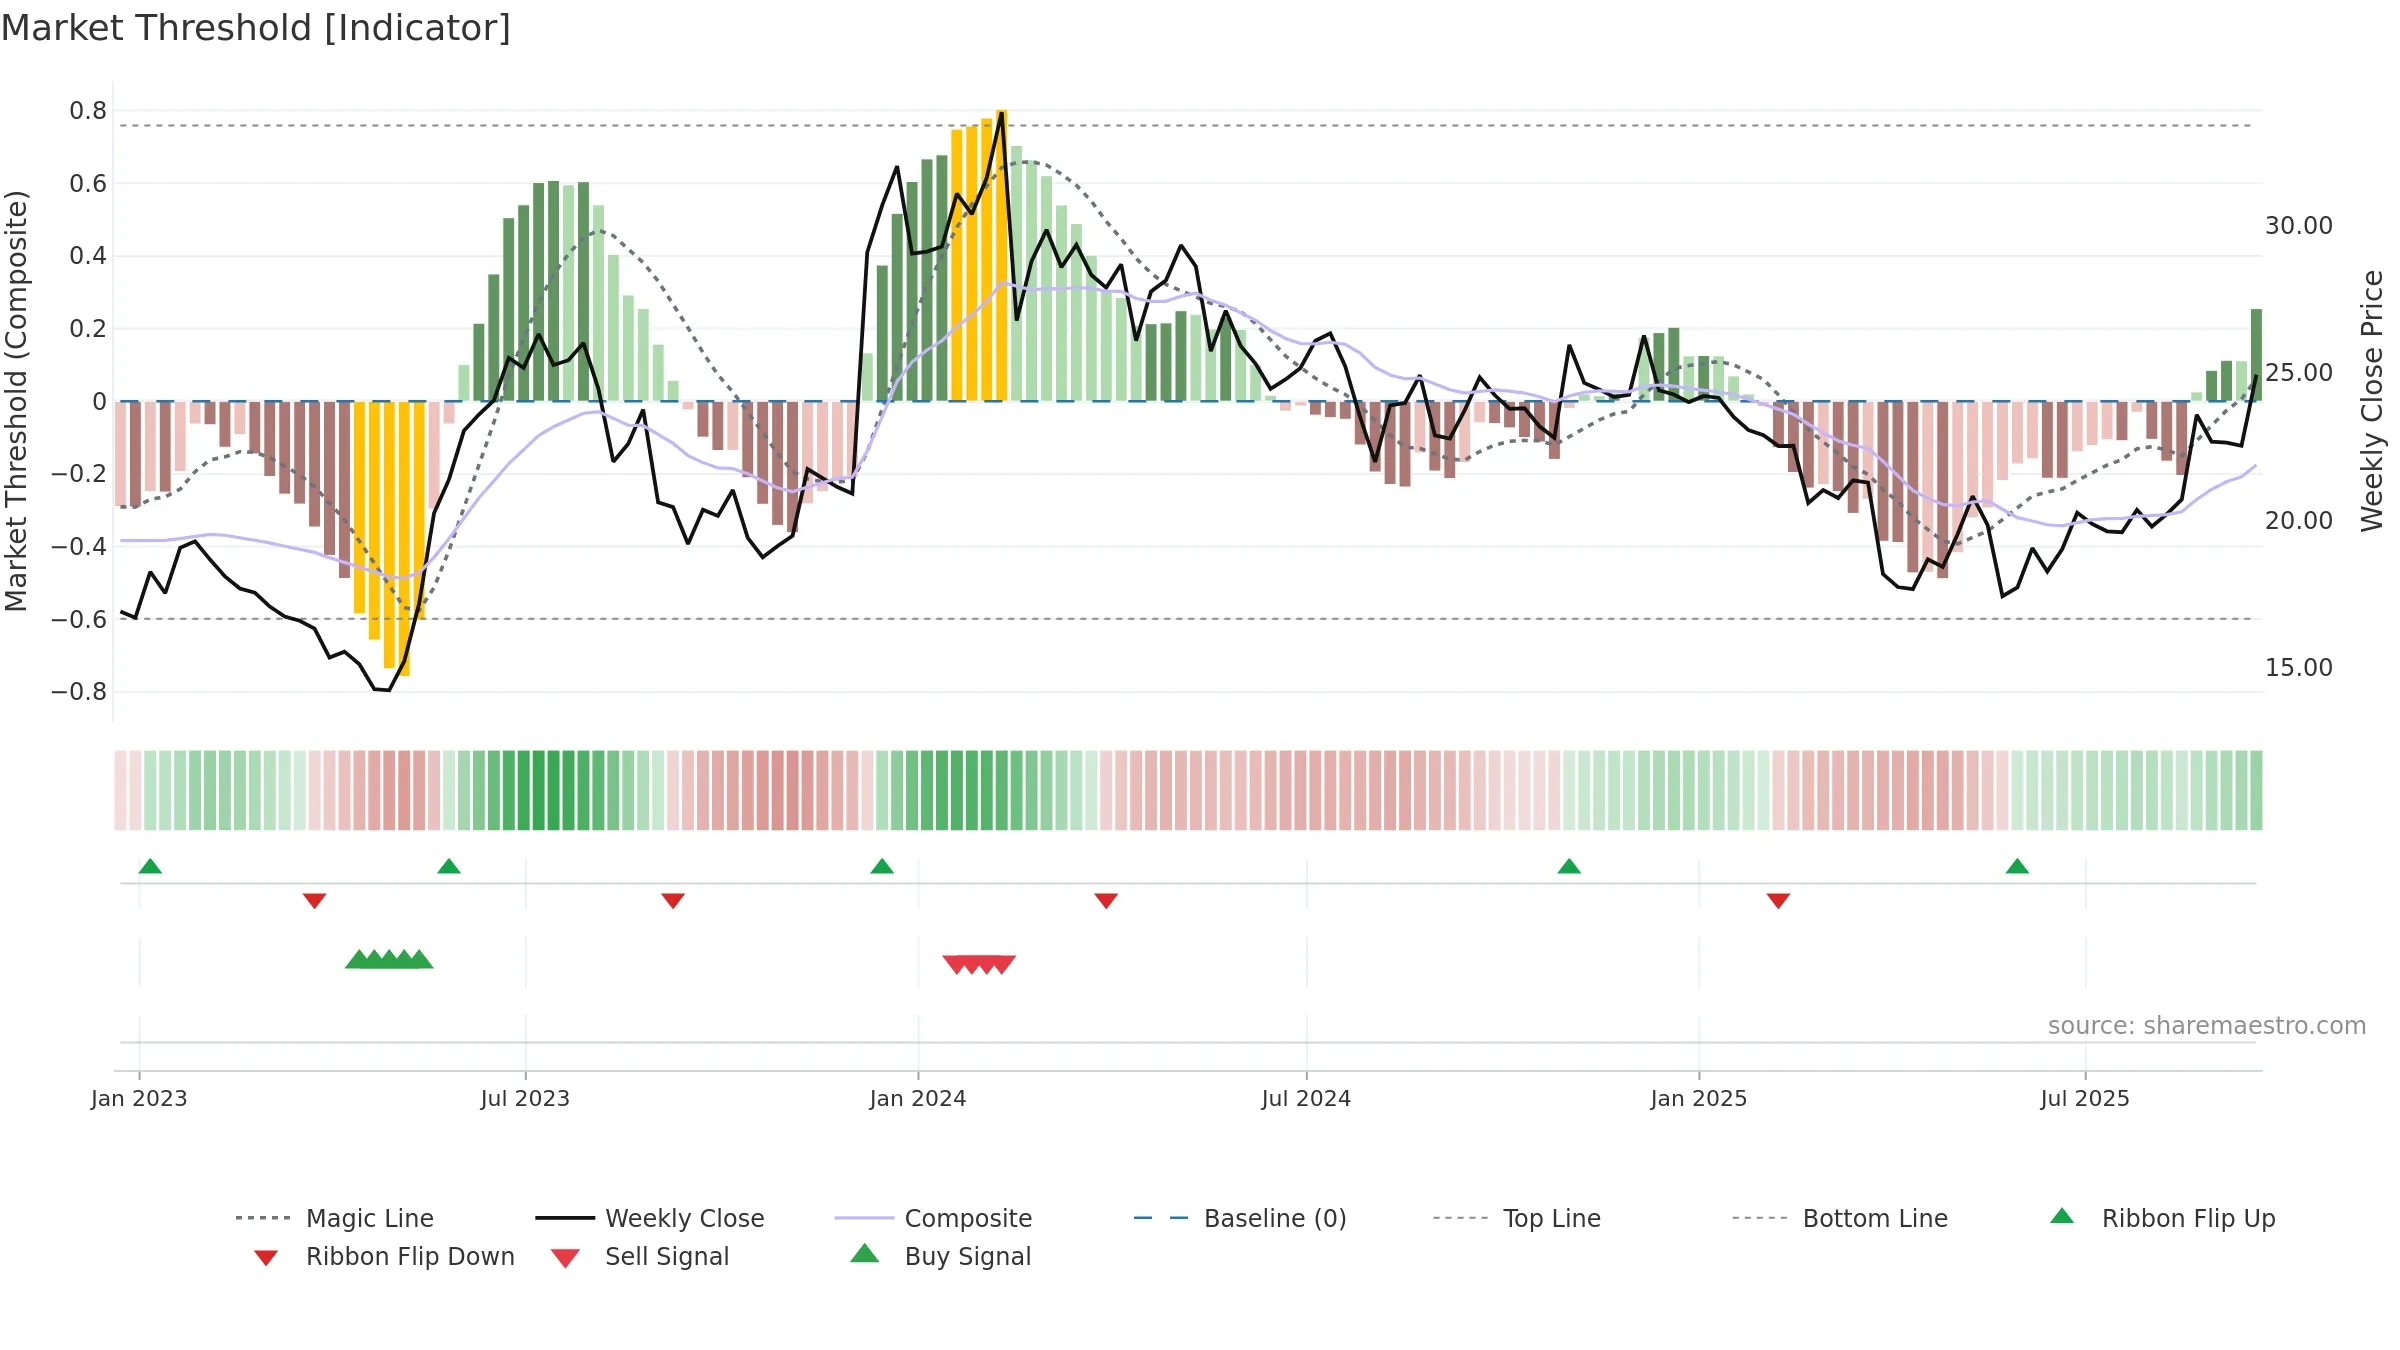2400x1350 pixels.
Task: Click the Jan 2024 axis label
Action: [918, 1098]
